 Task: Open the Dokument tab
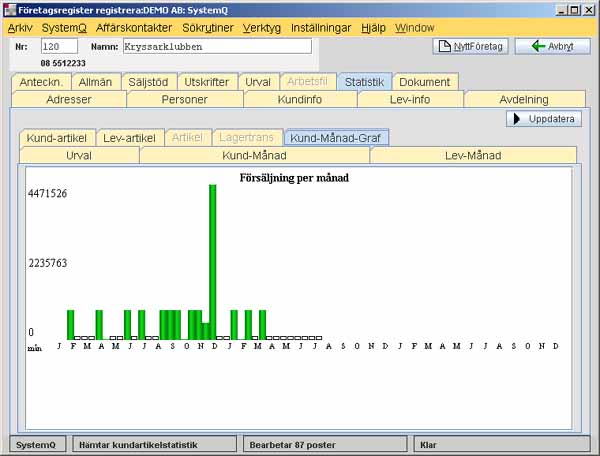tap(425, 82)
